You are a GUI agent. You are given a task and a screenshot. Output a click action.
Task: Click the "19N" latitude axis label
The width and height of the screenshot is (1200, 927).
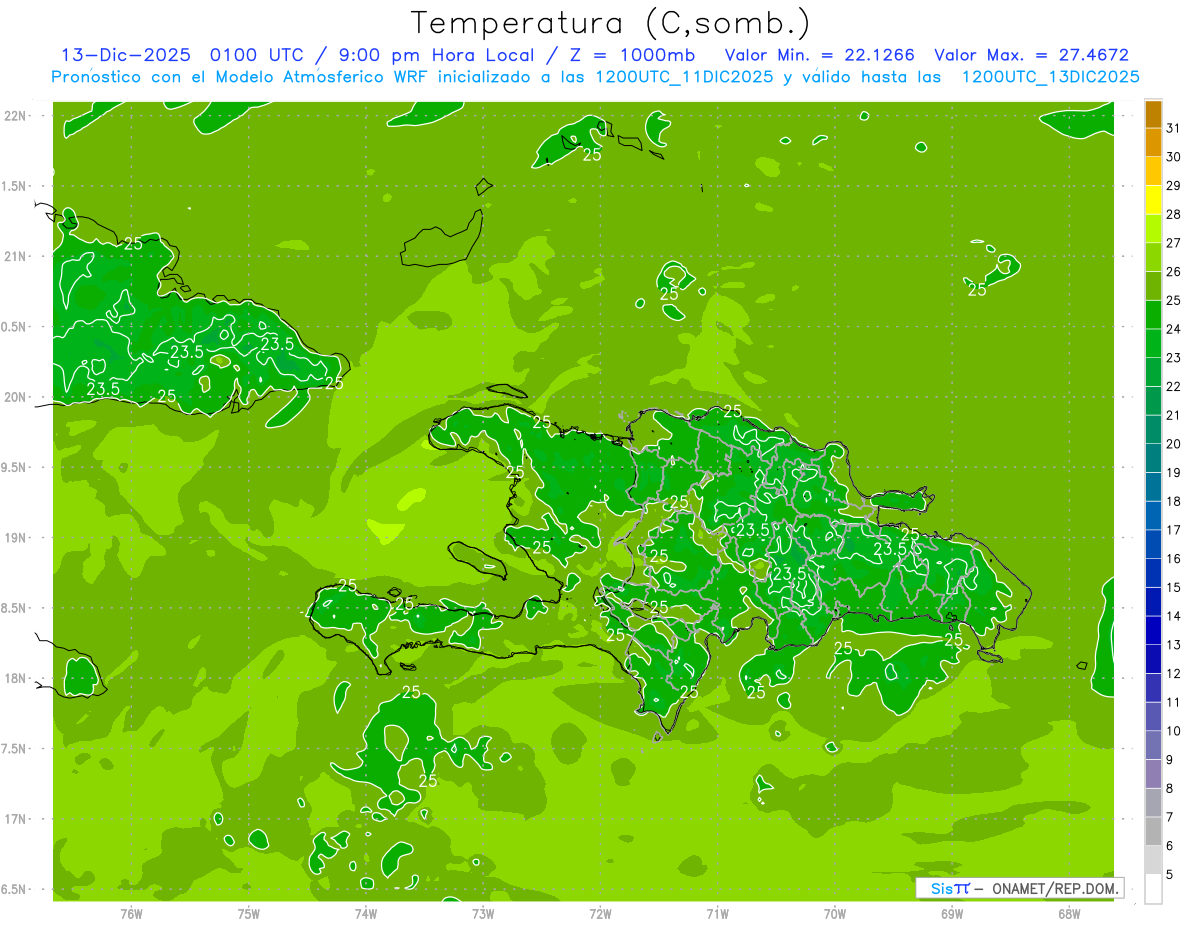16,538
